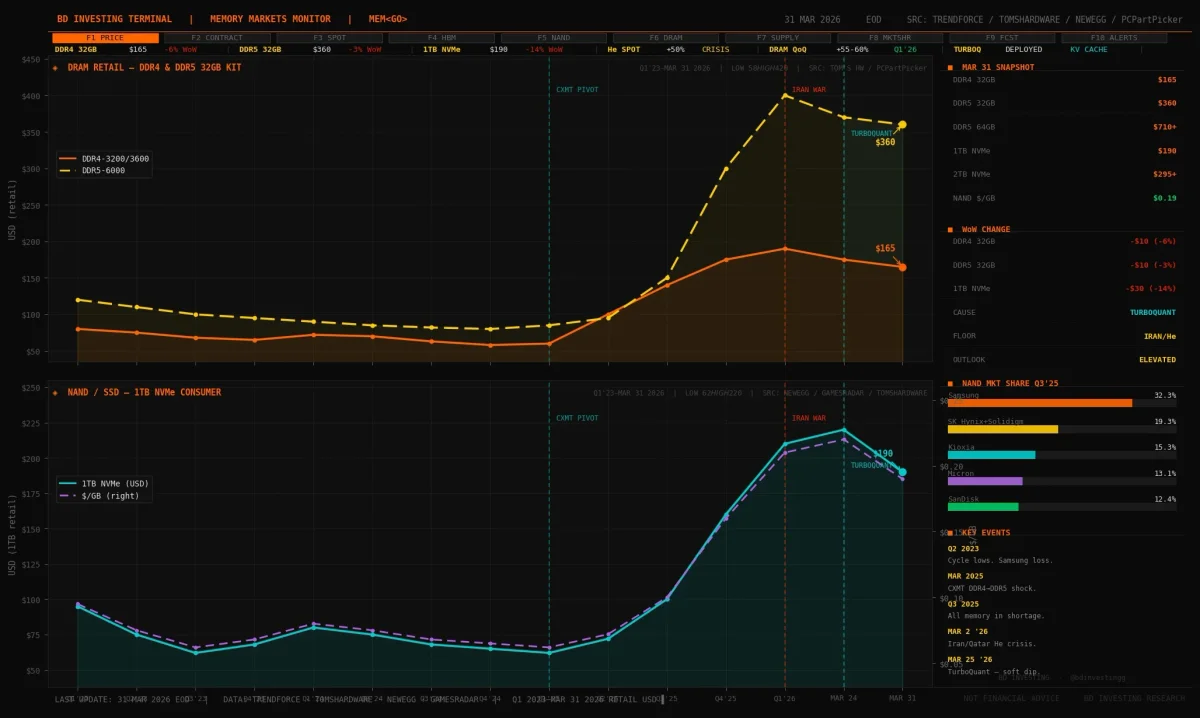The height and width of the screenshot is (718, 1200).
Task: Toggle the DDR4-3200/3600 legend series
Action: 103,158
